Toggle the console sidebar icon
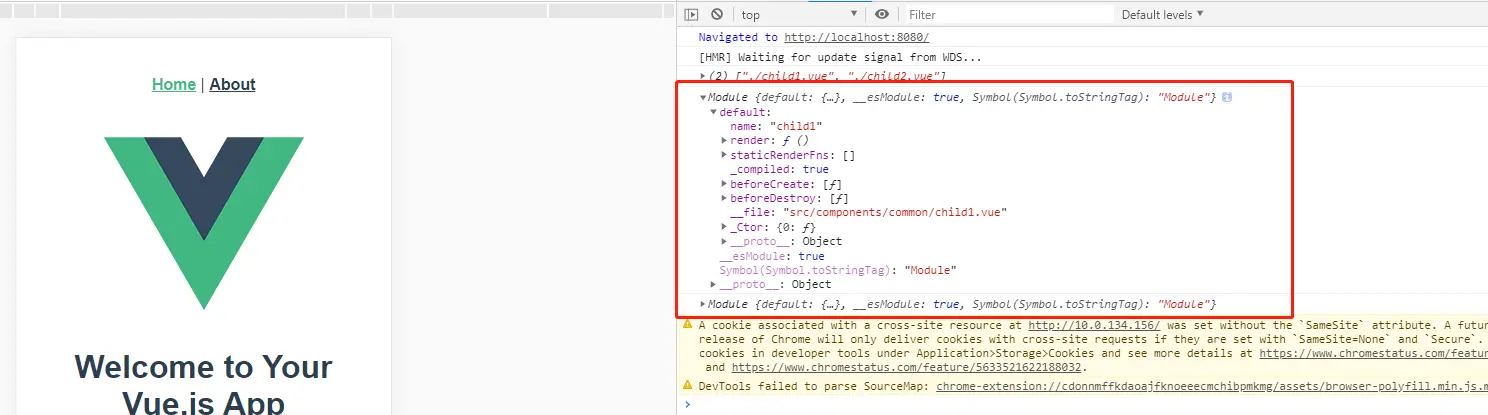 (x=691, y=15)
